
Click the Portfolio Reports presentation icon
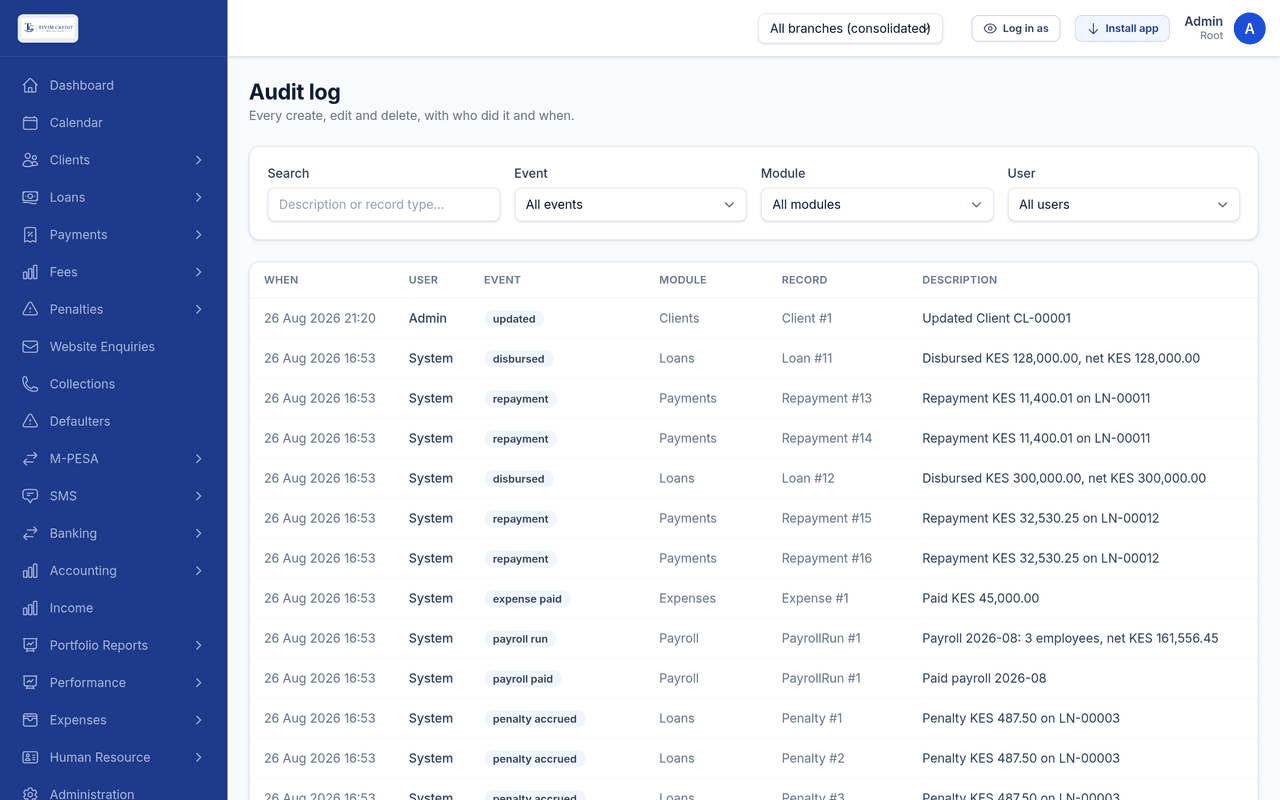click(x=30, y=645)
